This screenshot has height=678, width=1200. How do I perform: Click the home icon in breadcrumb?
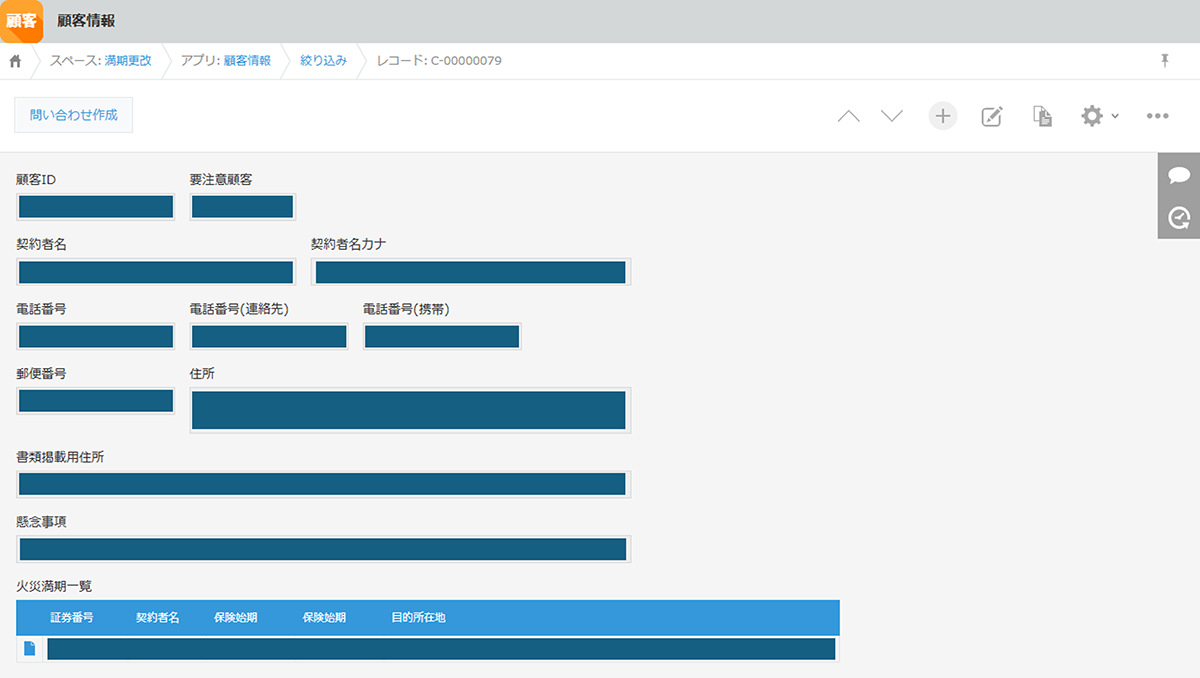tap(15, 61)
